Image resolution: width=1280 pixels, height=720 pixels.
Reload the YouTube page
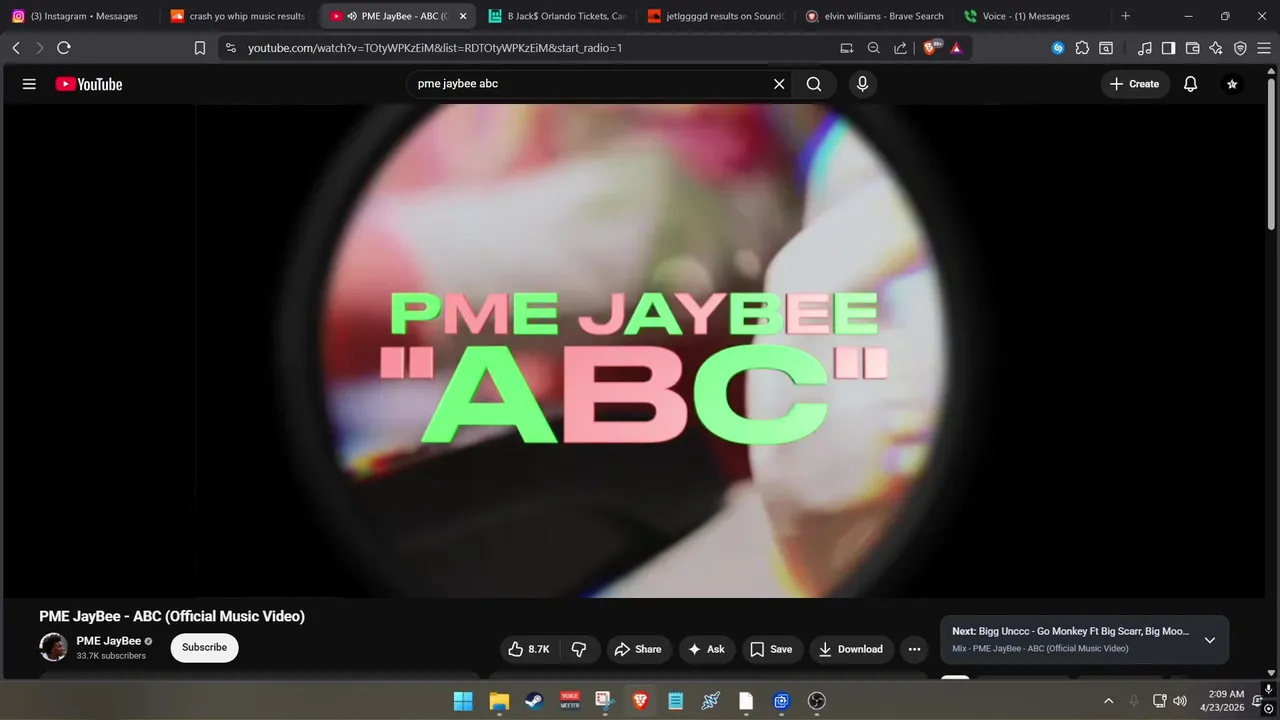click(x=64, y=48)
